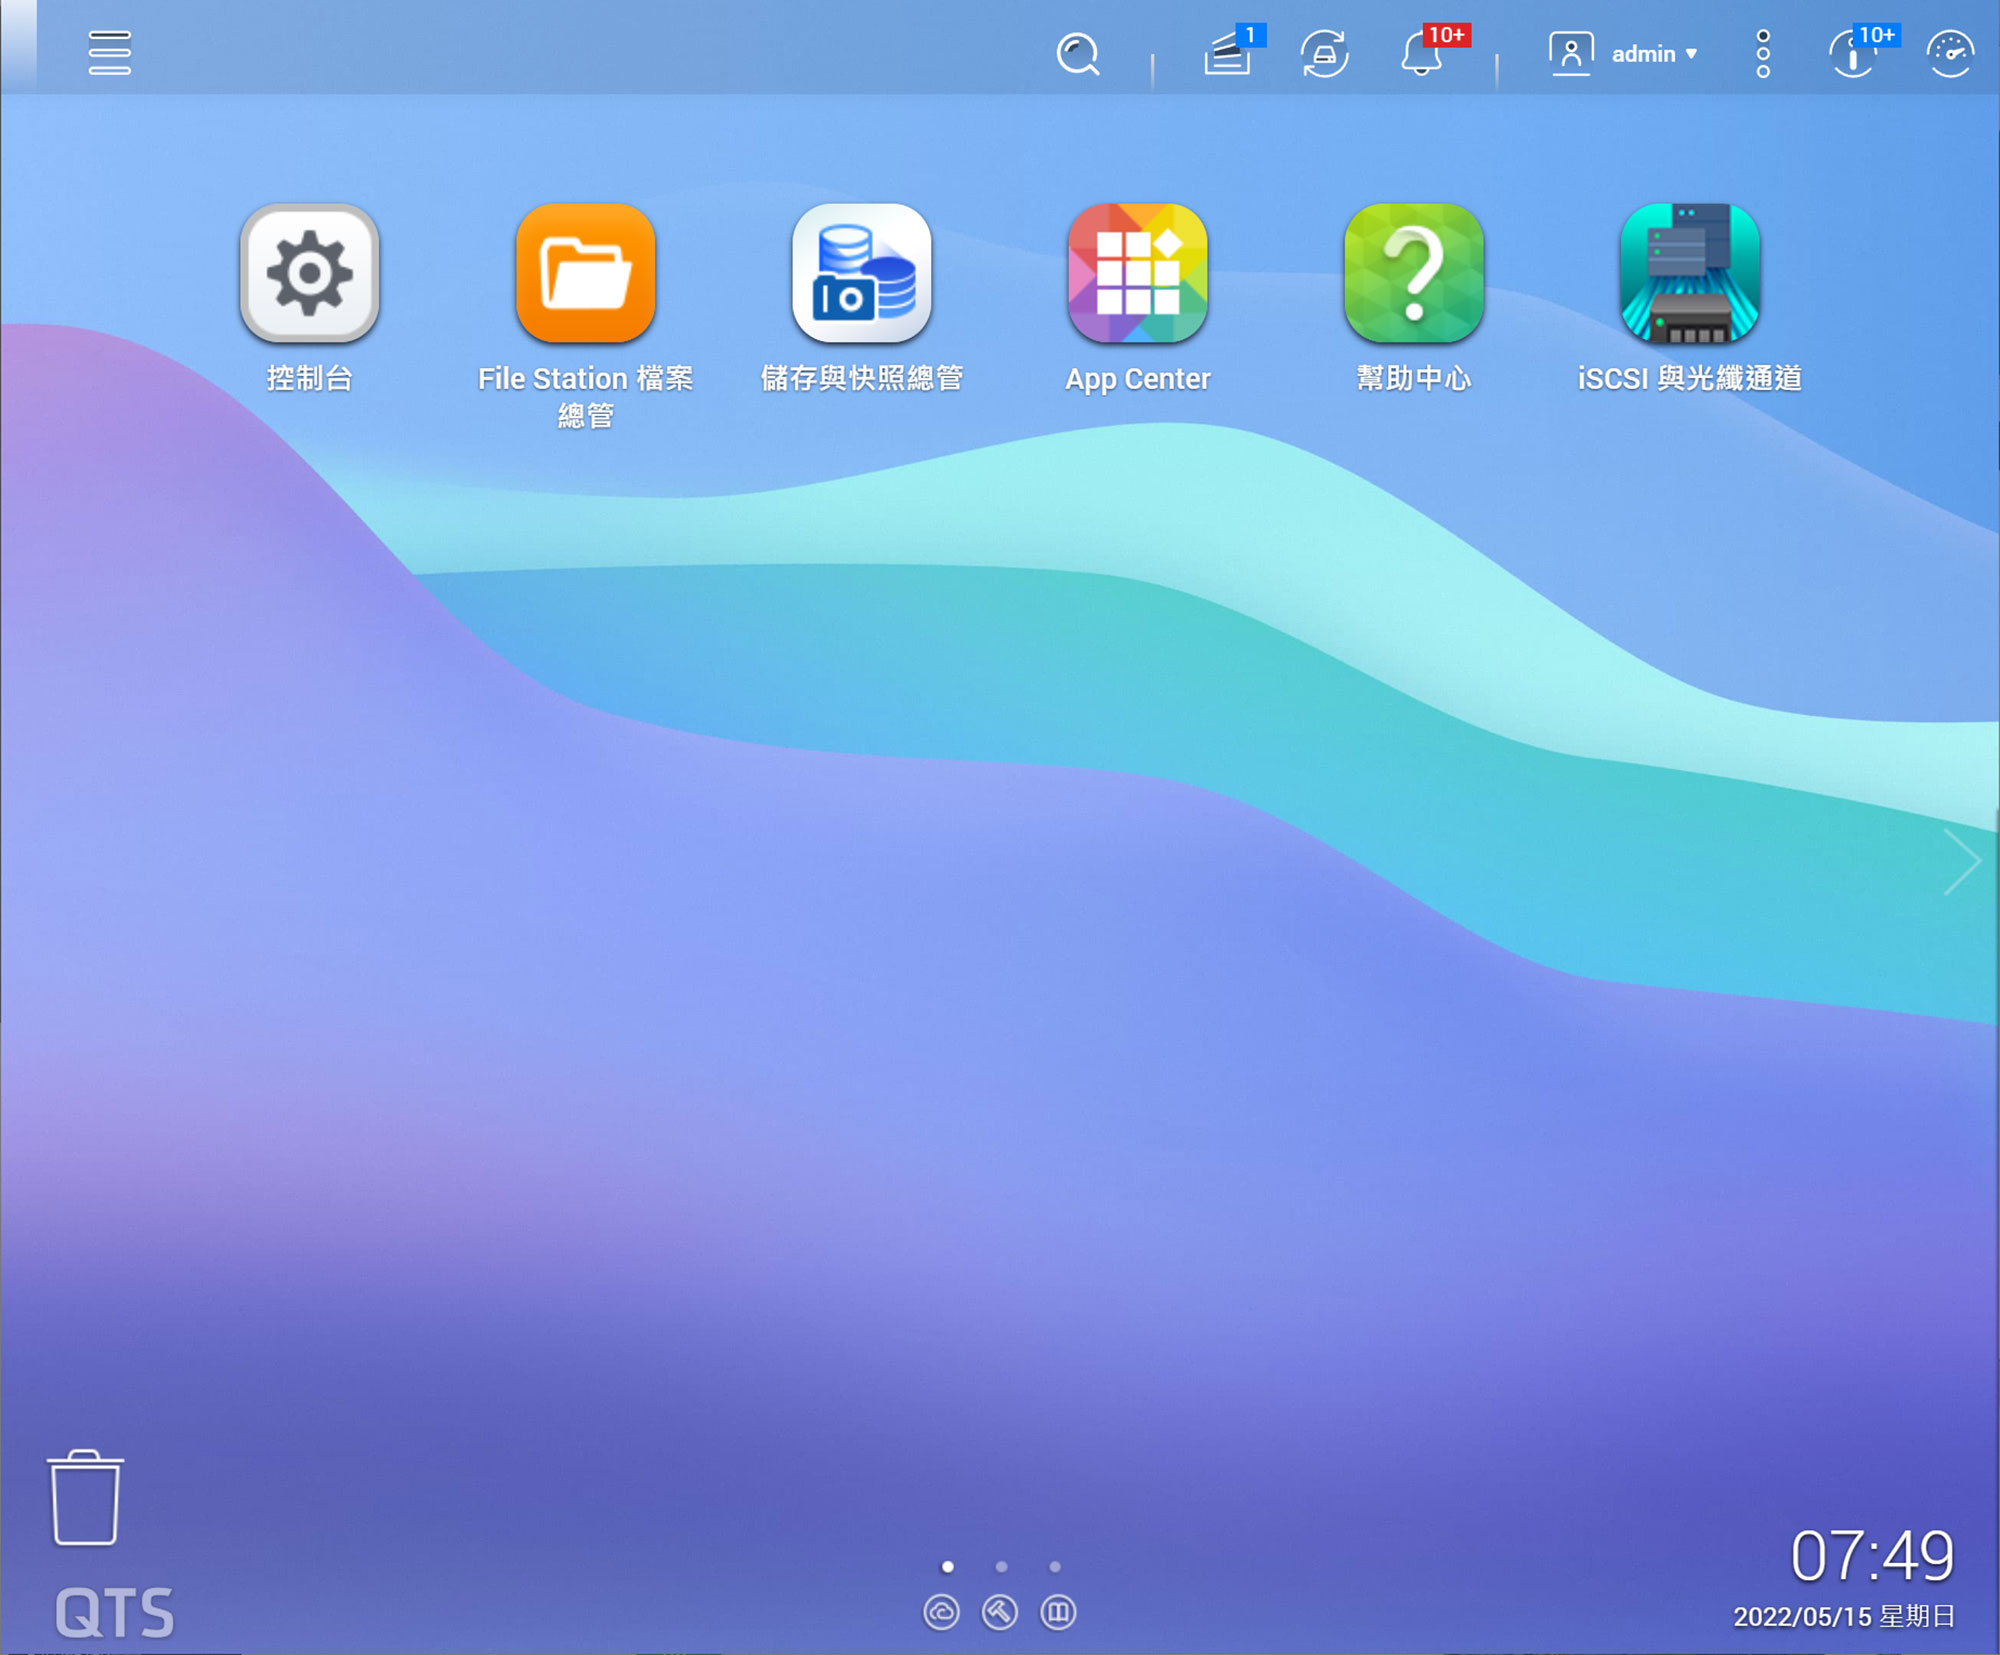
Task: Open the search magnifier in top bar
Action: pyautogui.click(x=1078, y=54)
